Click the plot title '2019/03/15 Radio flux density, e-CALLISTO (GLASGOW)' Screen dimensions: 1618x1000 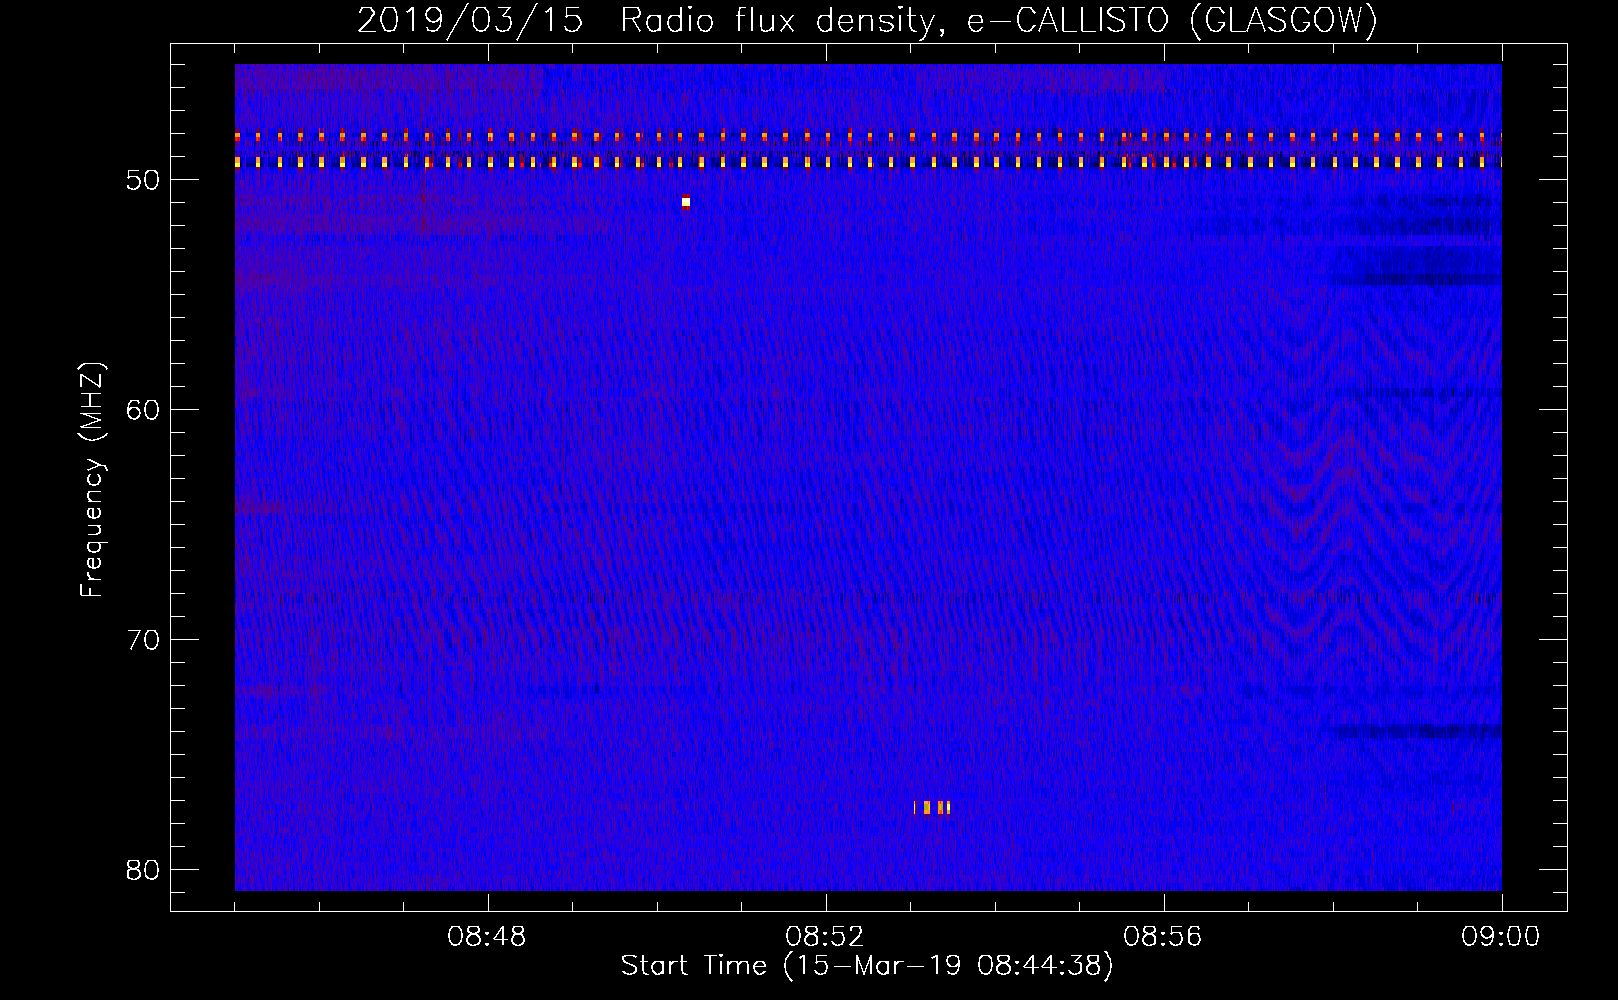867,21
